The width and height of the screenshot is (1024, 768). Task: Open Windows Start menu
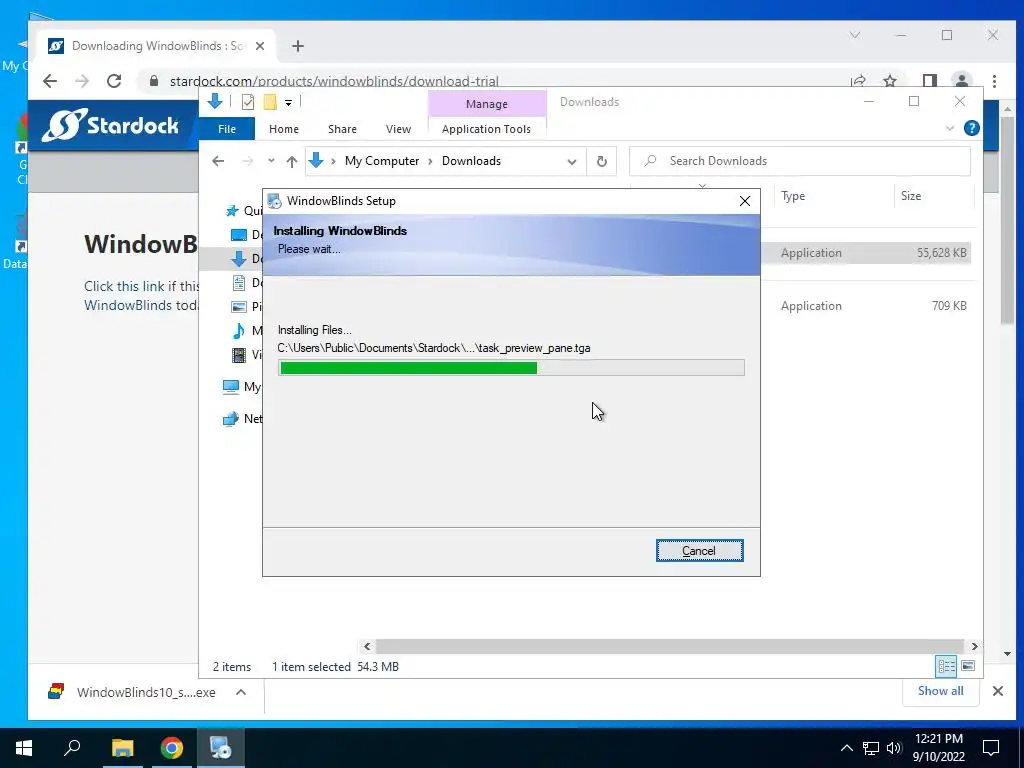click(24, 748)
